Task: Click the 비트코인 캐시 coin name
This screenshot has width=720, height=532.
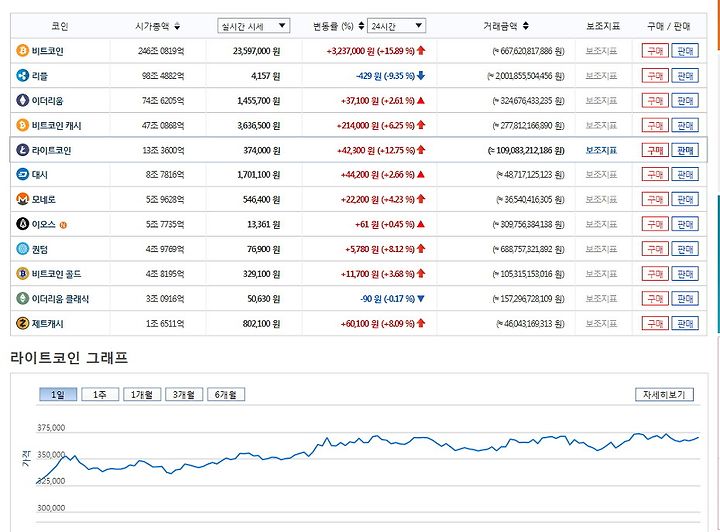Action: tap(56, 125)
